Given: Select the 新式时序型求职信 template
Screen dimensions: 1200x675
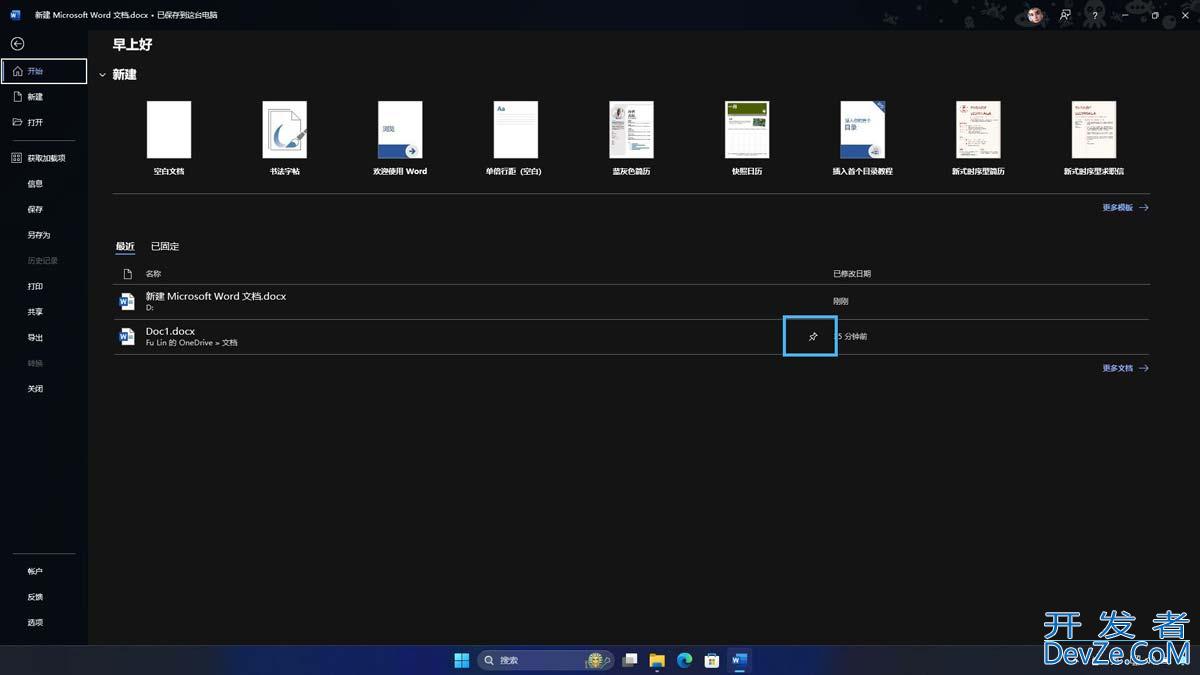Looking at the screenshot, I should 1093,138.
